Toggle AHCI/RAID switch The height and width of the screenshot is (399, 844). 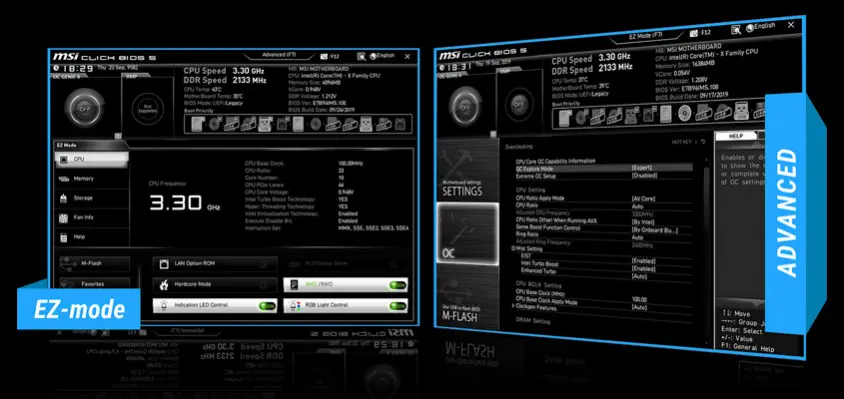[398, 285]
